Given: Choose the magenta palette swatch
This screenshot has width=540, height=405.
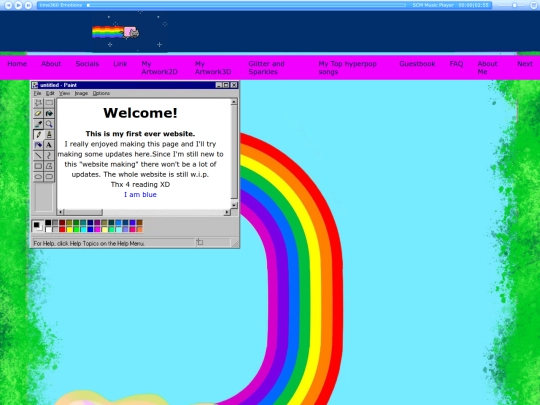Looking at the screenshot, I should point(97,229).
